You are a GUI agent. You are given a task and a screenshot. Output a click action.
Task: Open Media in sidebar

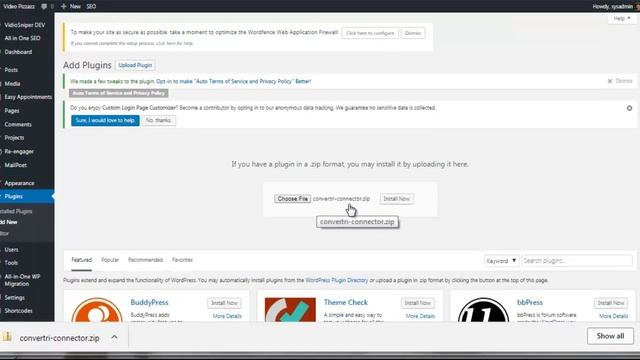(x=12, y=84)
